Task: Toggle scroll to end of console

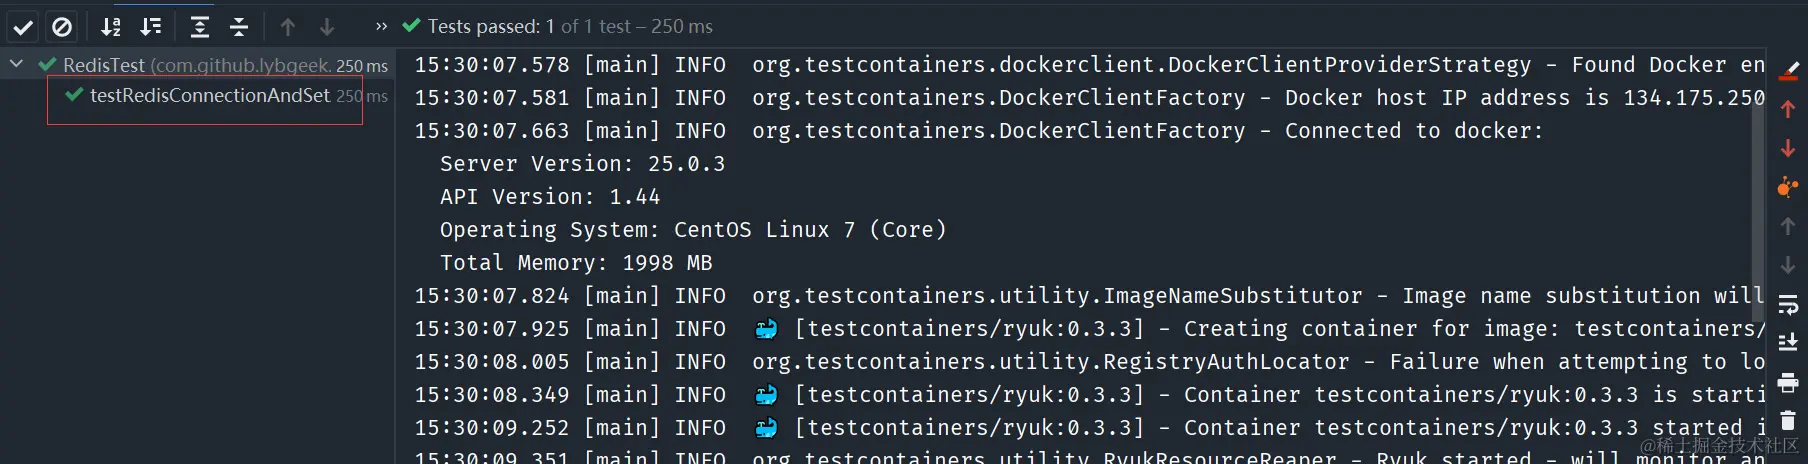Action: click(1788, 343)
